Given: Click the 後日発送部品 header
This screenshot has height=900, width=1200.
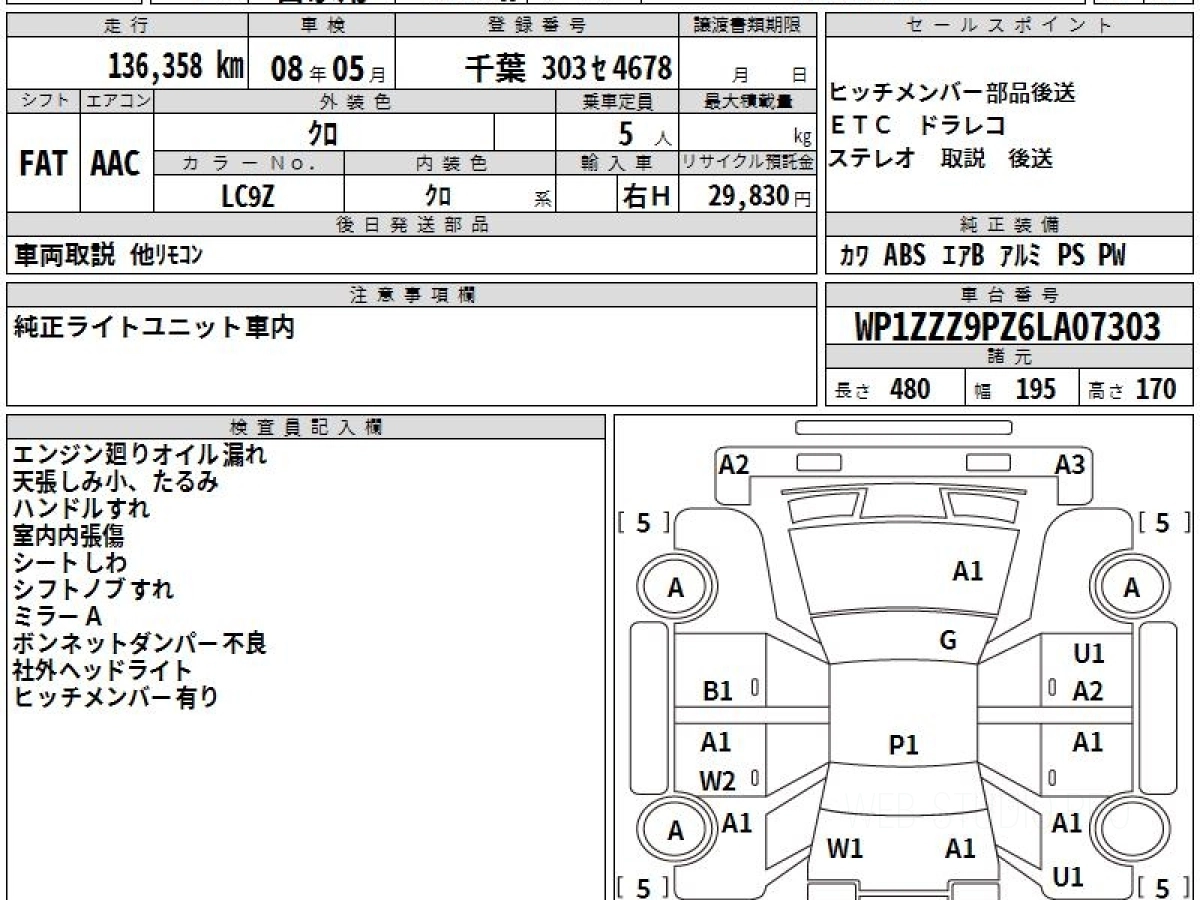Looking at the screenshot, I should point(412,225).
